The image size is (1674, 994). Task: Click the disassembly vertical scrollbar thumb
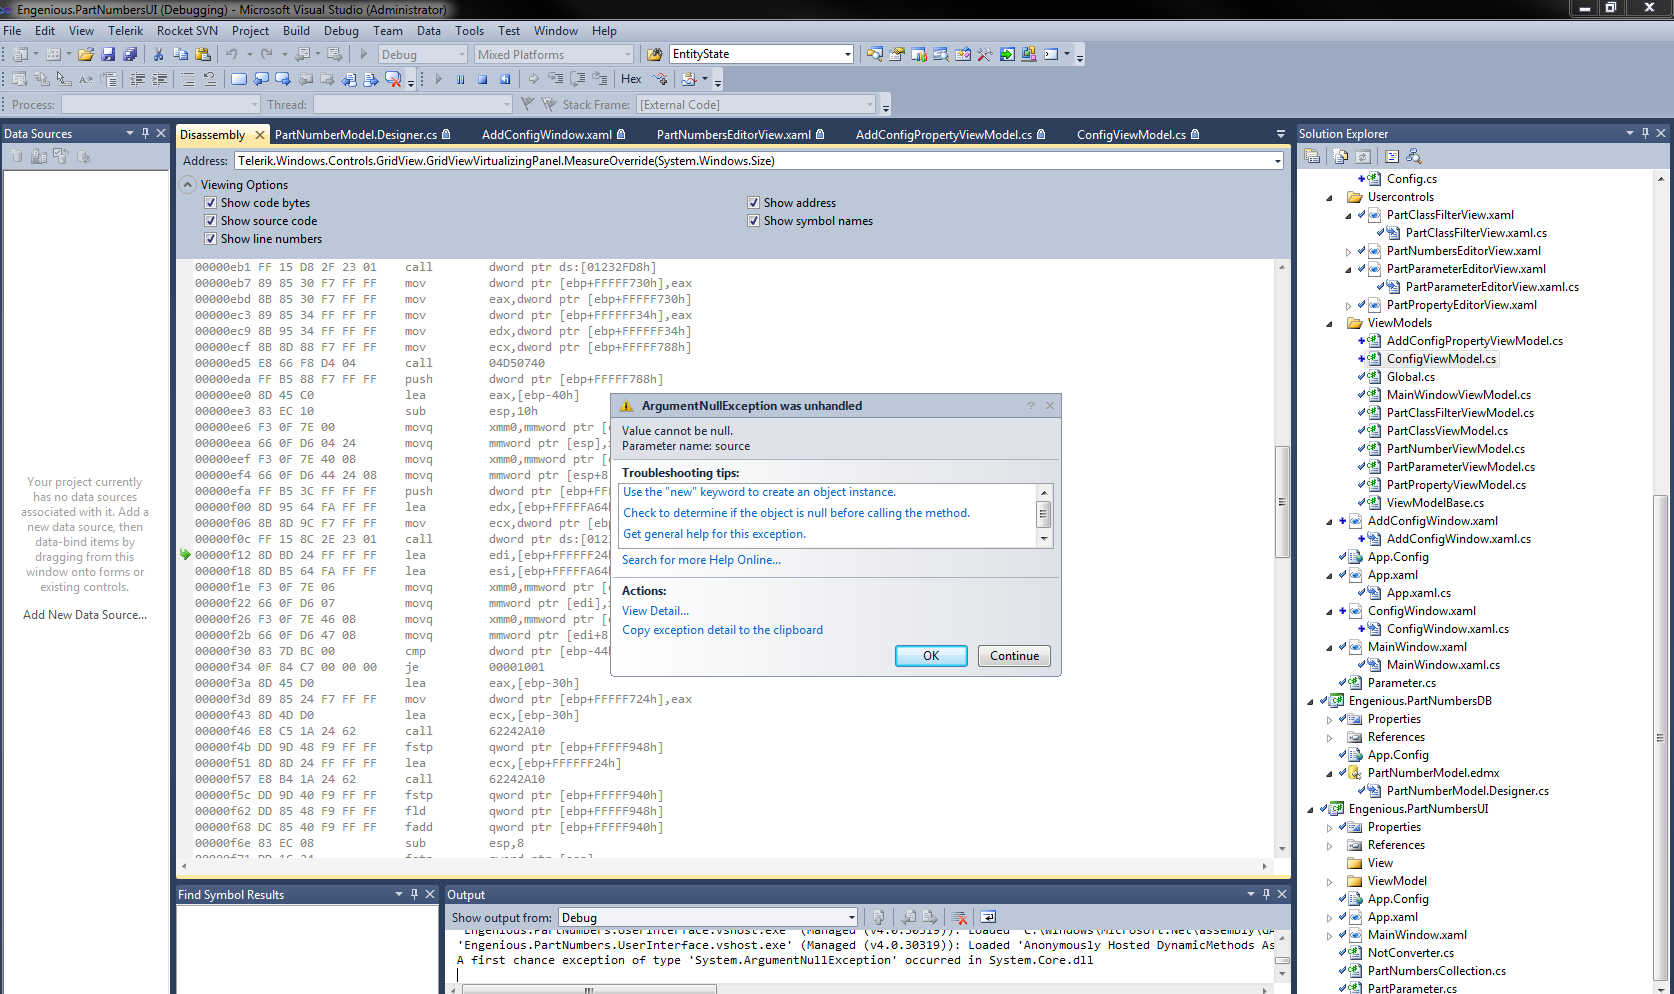tap(1282, 500)
